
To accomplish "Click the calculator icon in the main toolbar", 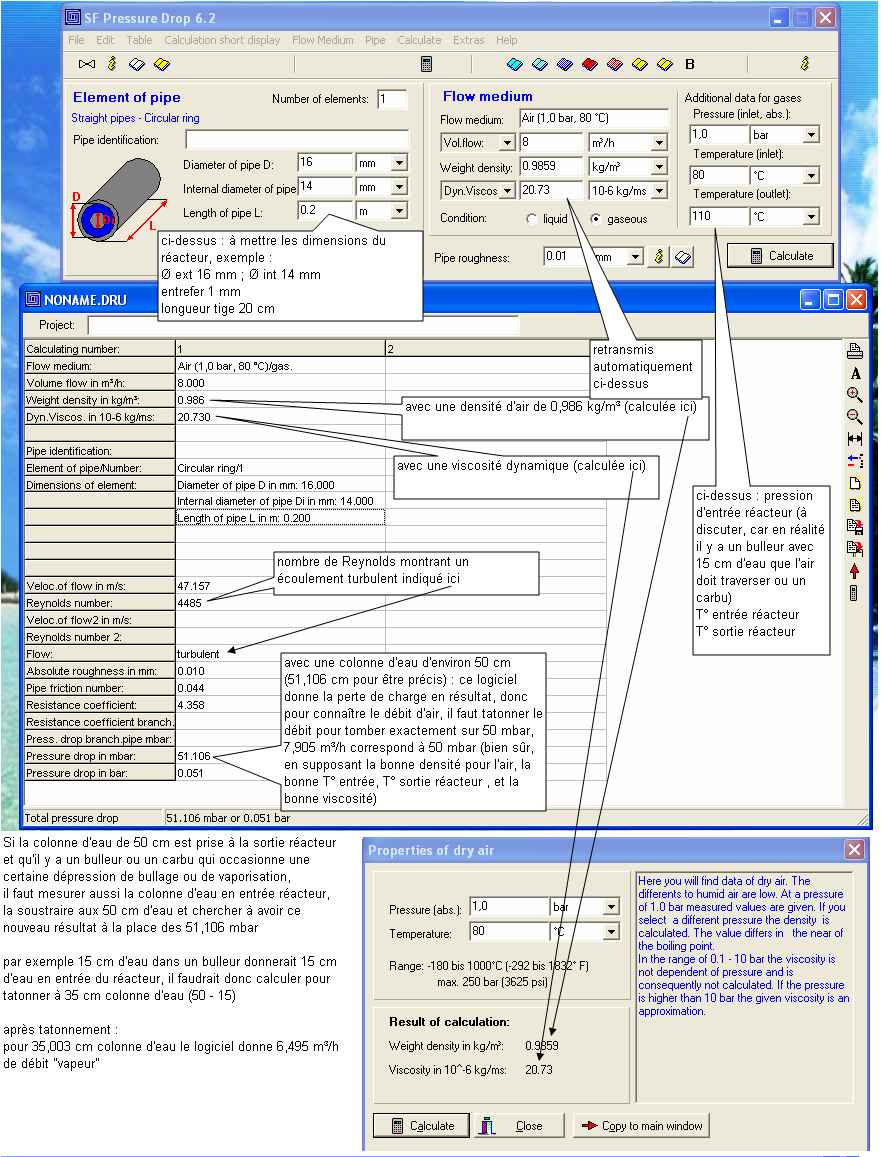I will pos(427,64).
